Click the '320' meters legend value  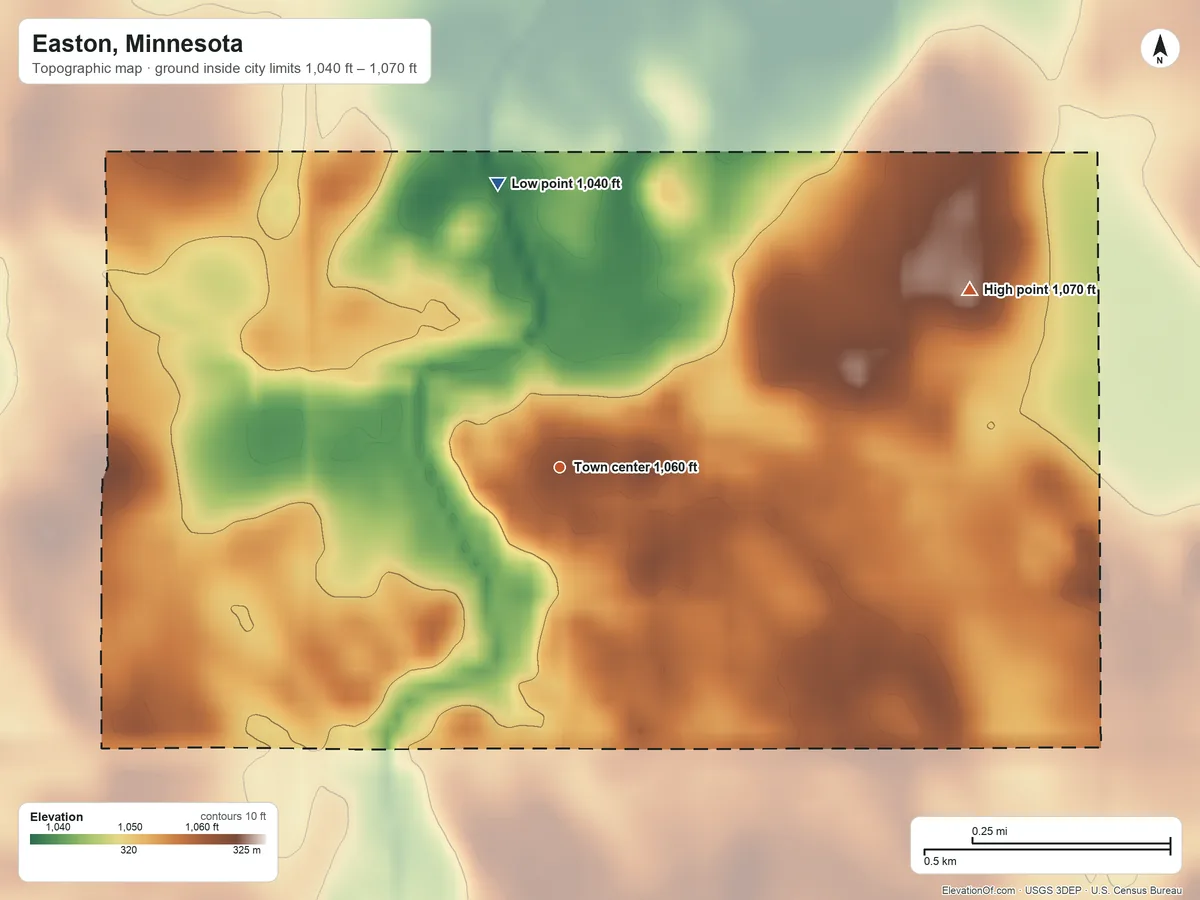coord(129,851)
